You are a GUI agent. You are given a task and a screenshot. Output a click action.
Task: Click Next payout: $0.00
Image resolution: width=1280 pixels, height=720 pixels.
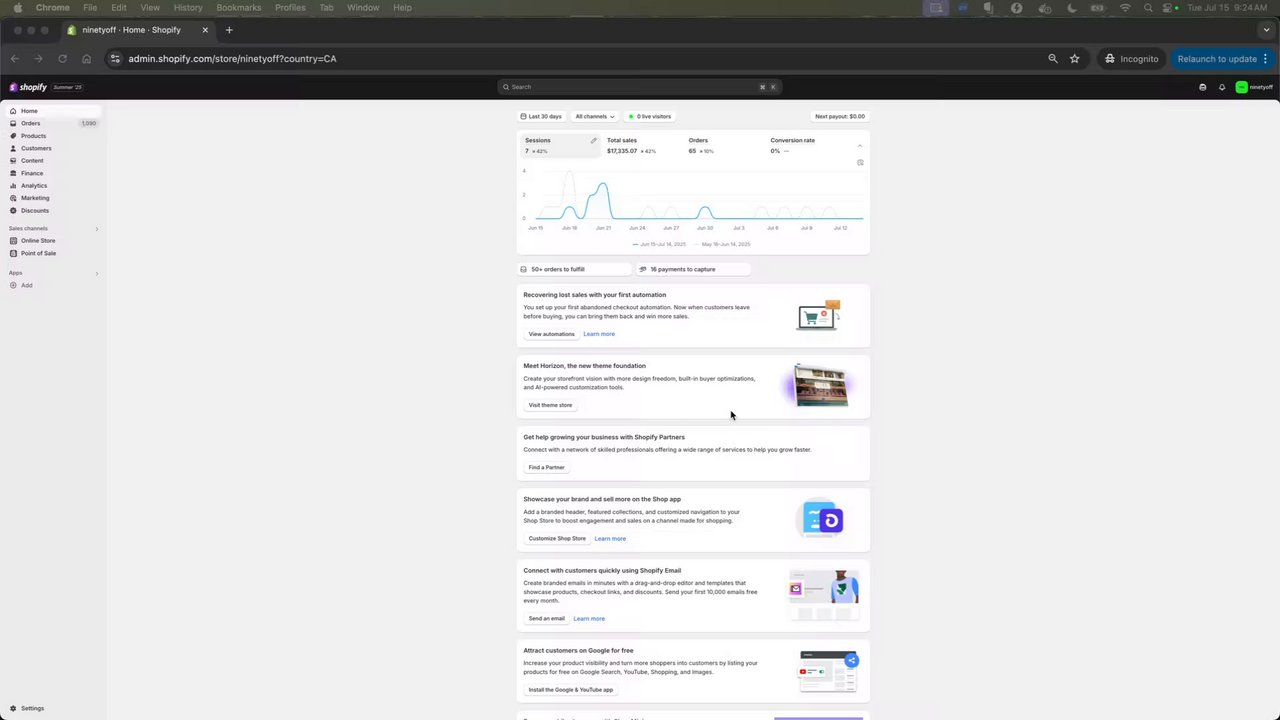[x=840, y=116]
